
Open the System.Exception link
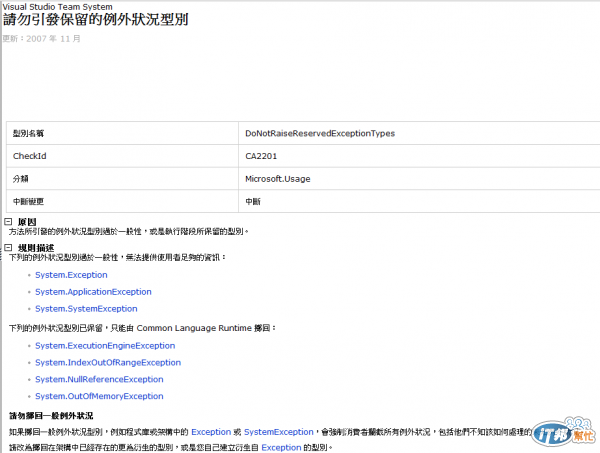point(71,275)
